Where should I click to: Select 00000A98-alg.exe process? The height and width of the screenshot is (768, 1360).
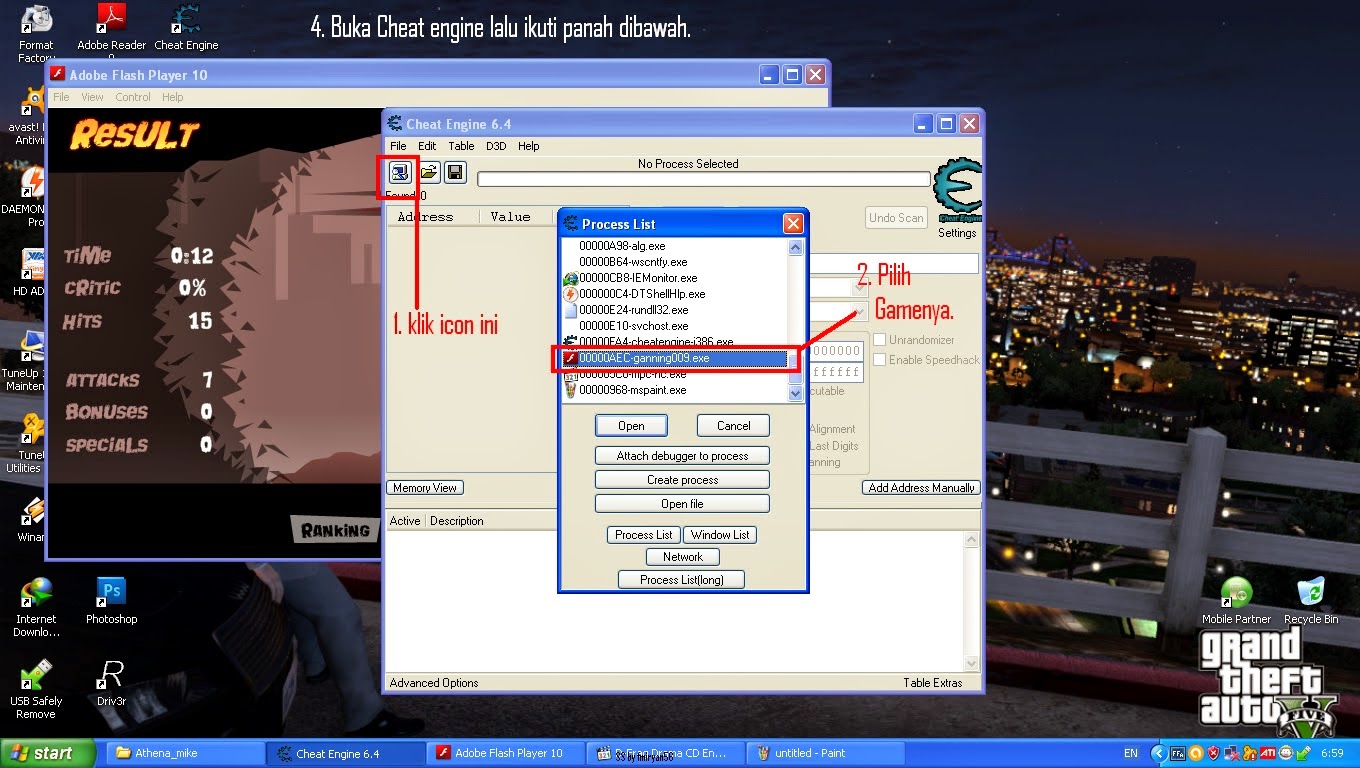coord(675,246)
